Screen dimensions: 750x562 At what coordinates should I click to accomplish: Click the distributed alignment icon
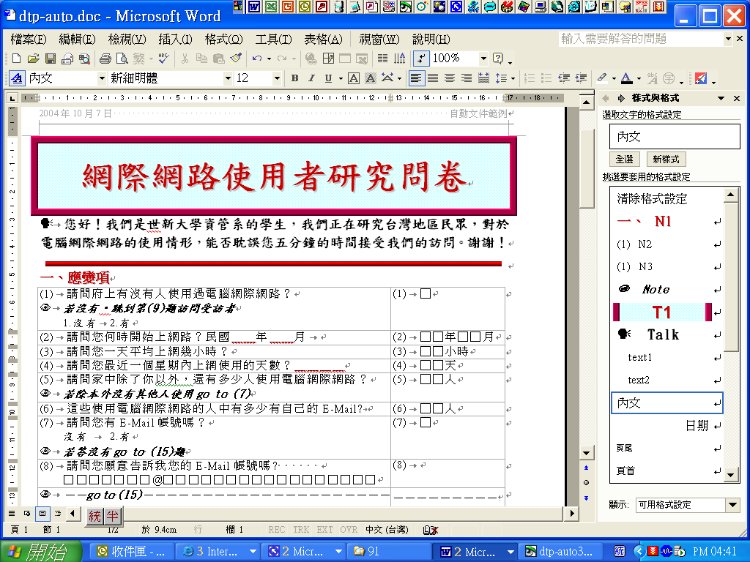[484, 78]
